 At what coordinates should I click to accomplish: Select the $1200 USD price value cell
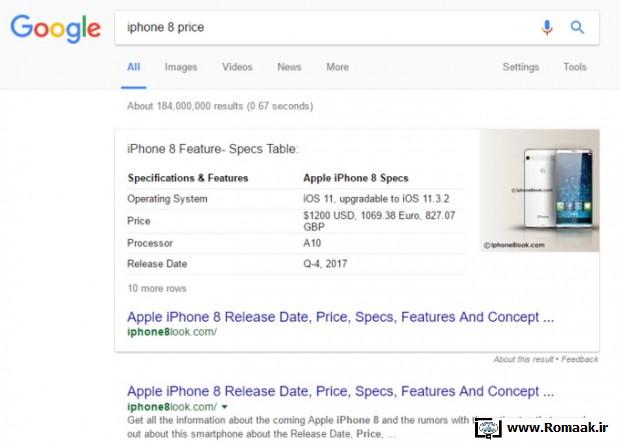pyautogui.click(x=379, y=221)
